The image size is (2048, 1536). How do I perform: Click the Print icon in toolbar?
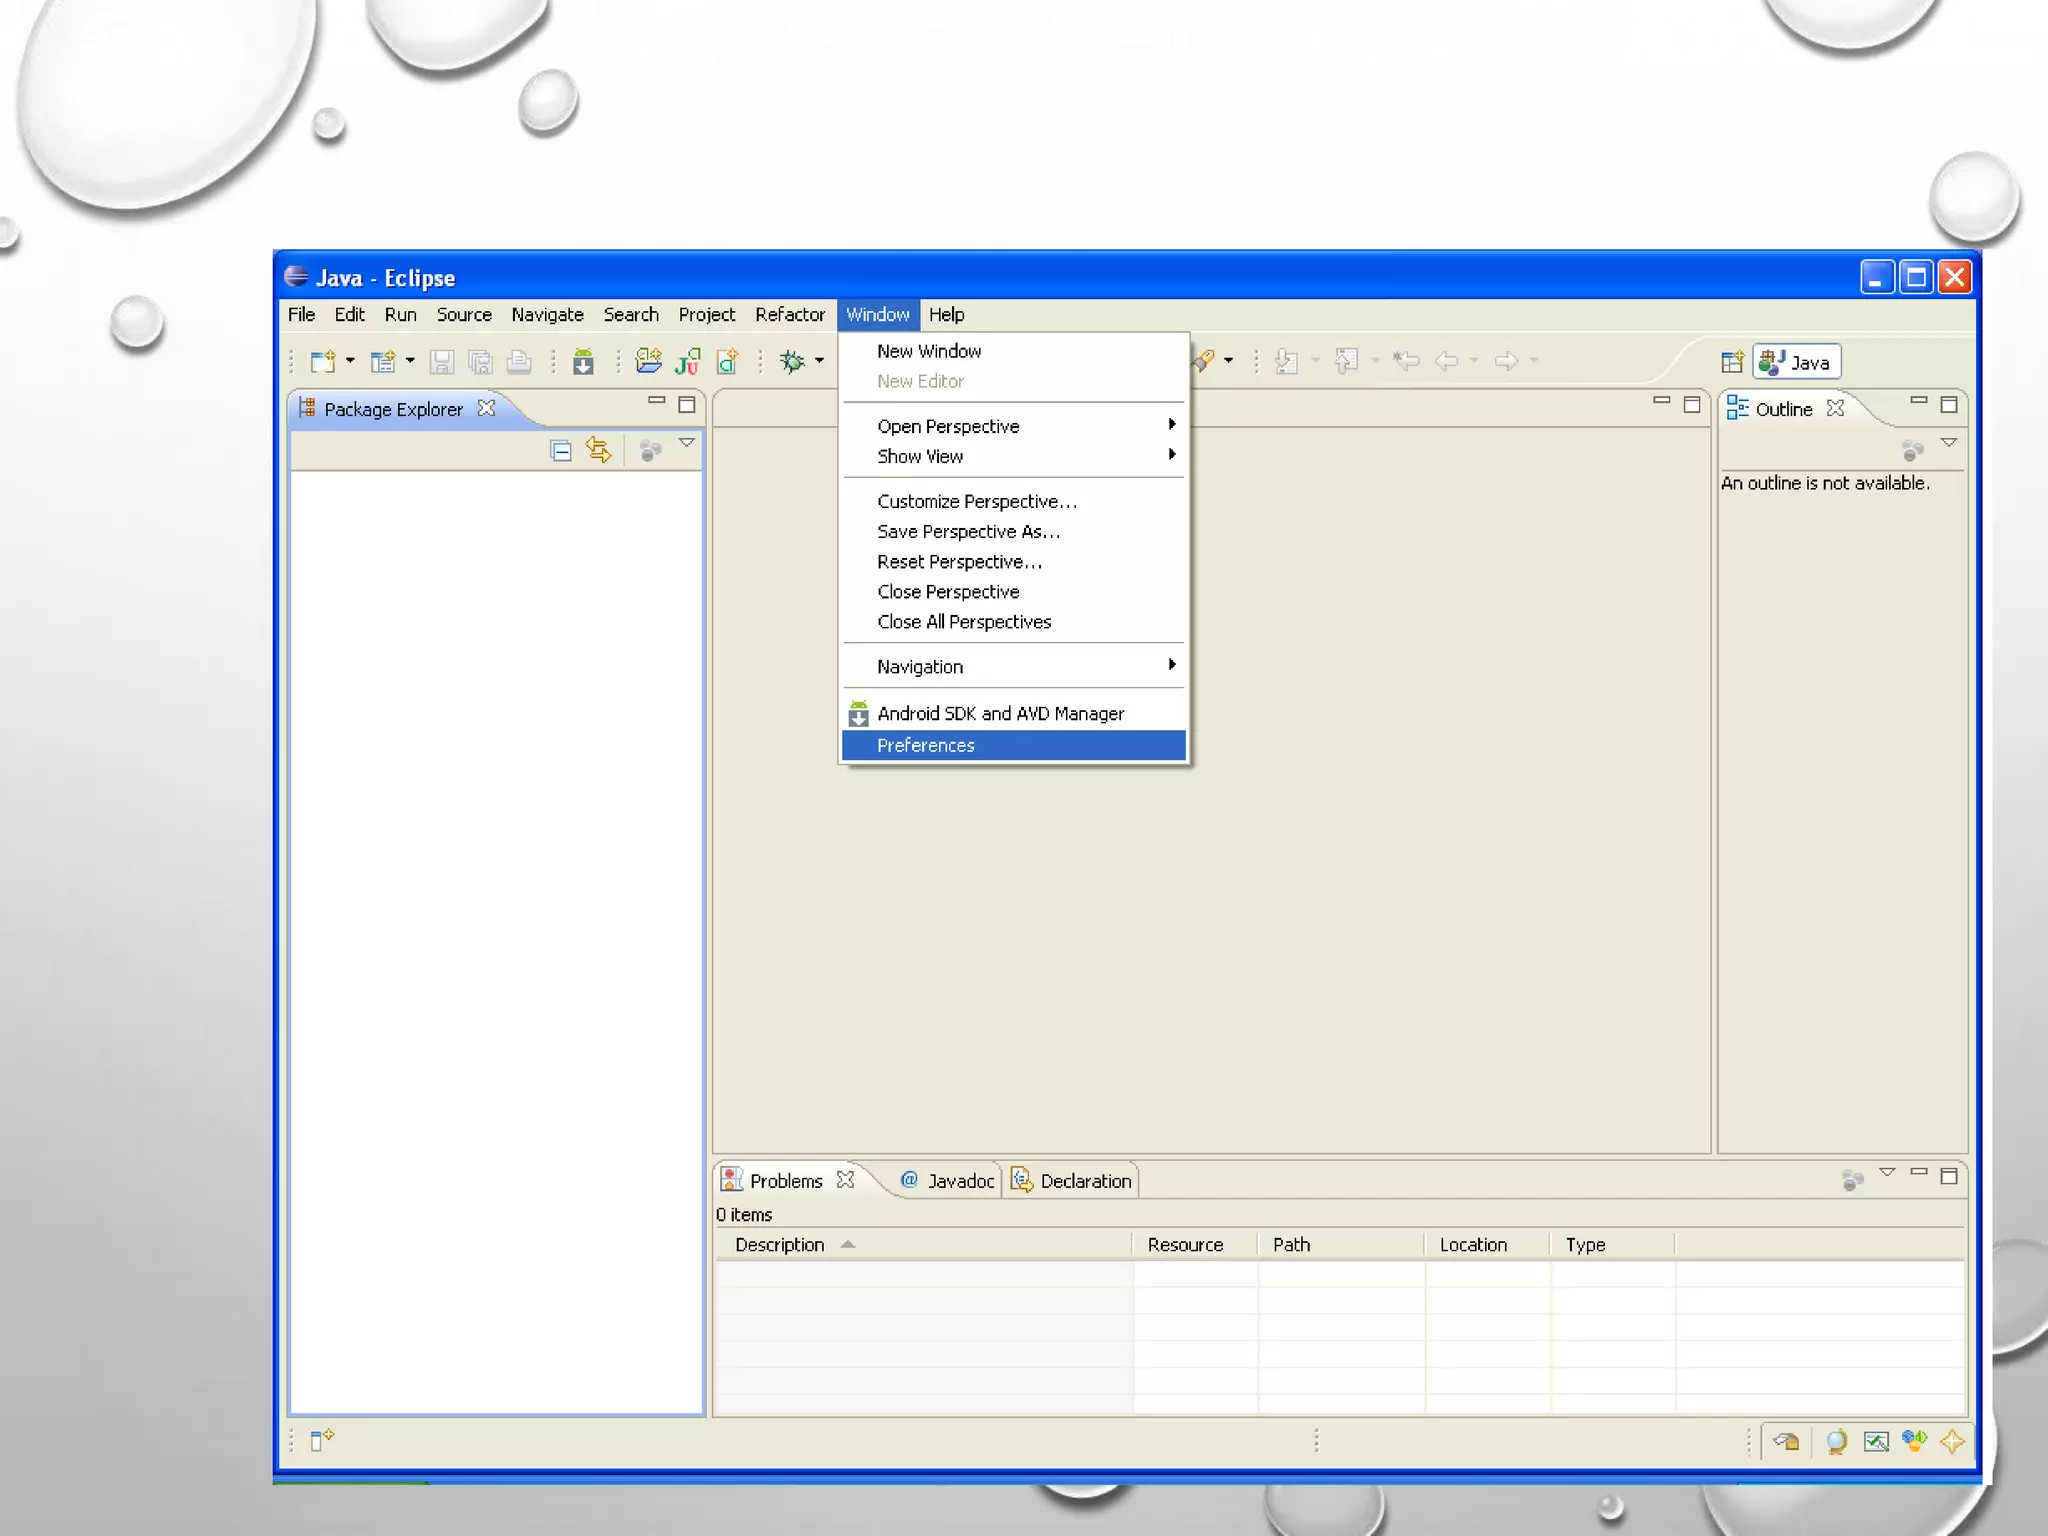point(519,361)
